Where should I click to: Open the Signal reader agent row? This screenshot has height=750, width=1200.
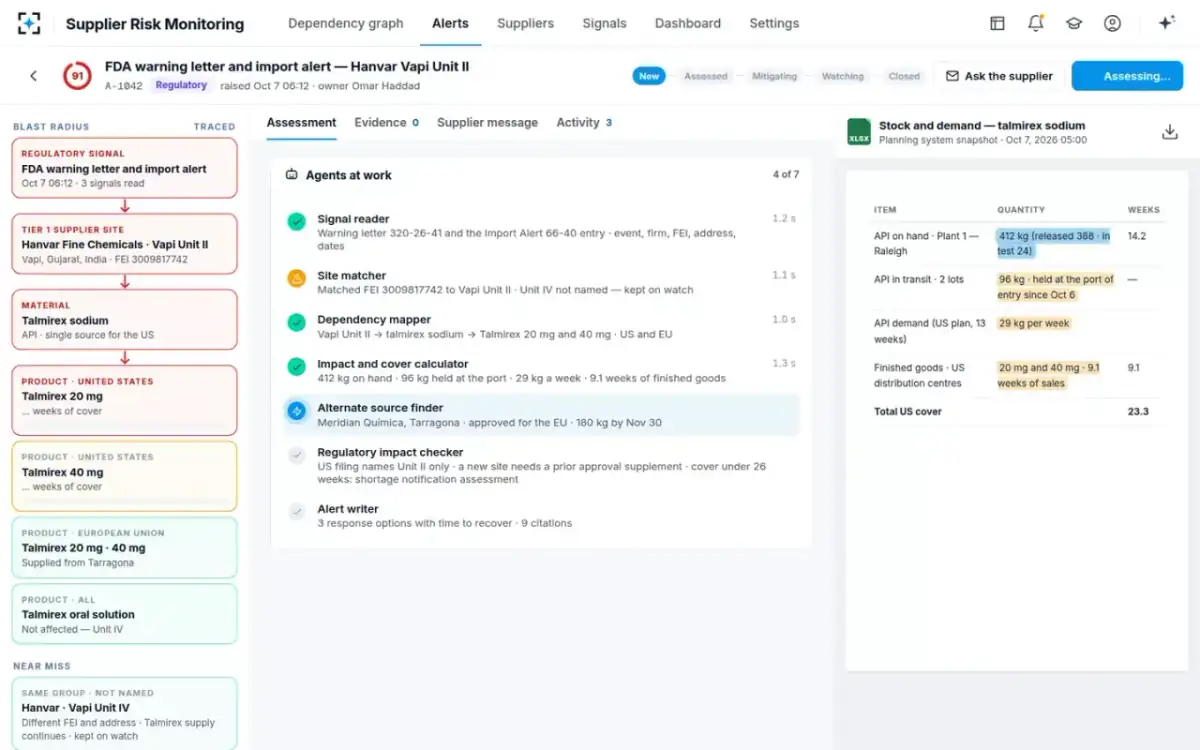541,232
